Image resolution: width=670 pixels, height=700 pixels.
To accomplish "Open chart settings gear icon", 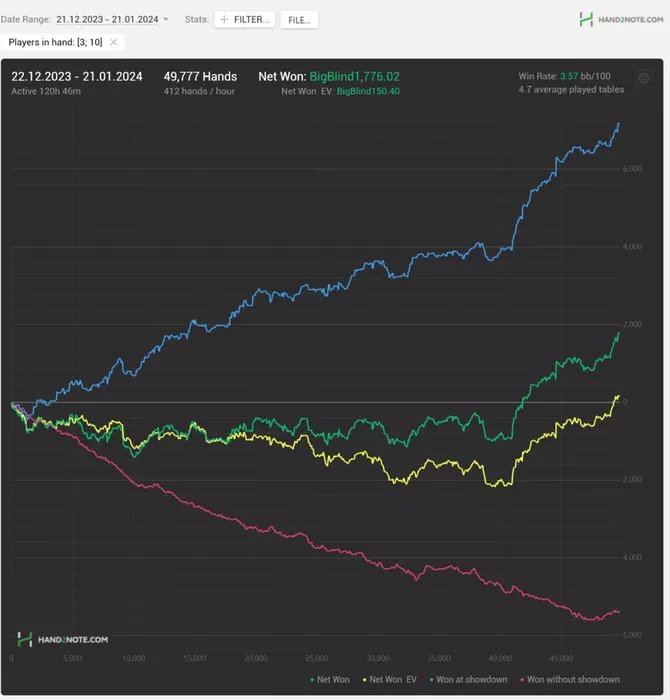I will [x=643, y=78].
